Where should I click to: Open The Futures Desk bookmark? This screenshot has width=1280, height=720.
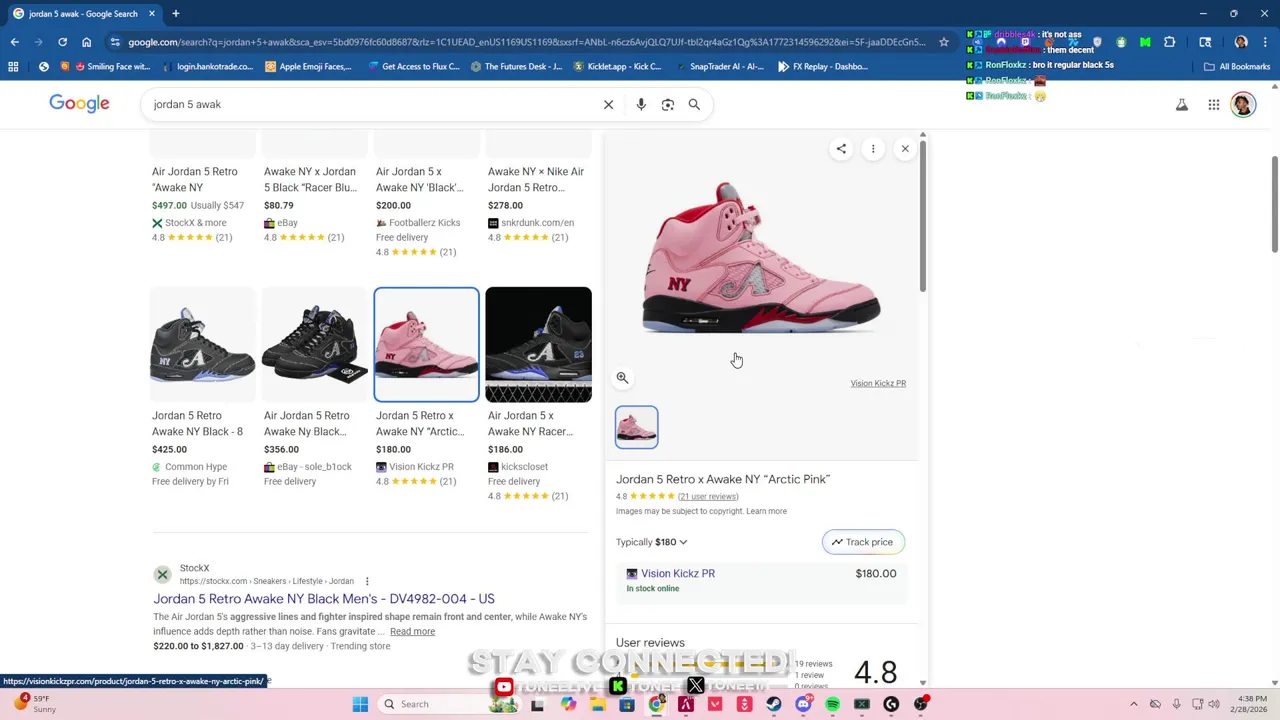pos(515,67)
